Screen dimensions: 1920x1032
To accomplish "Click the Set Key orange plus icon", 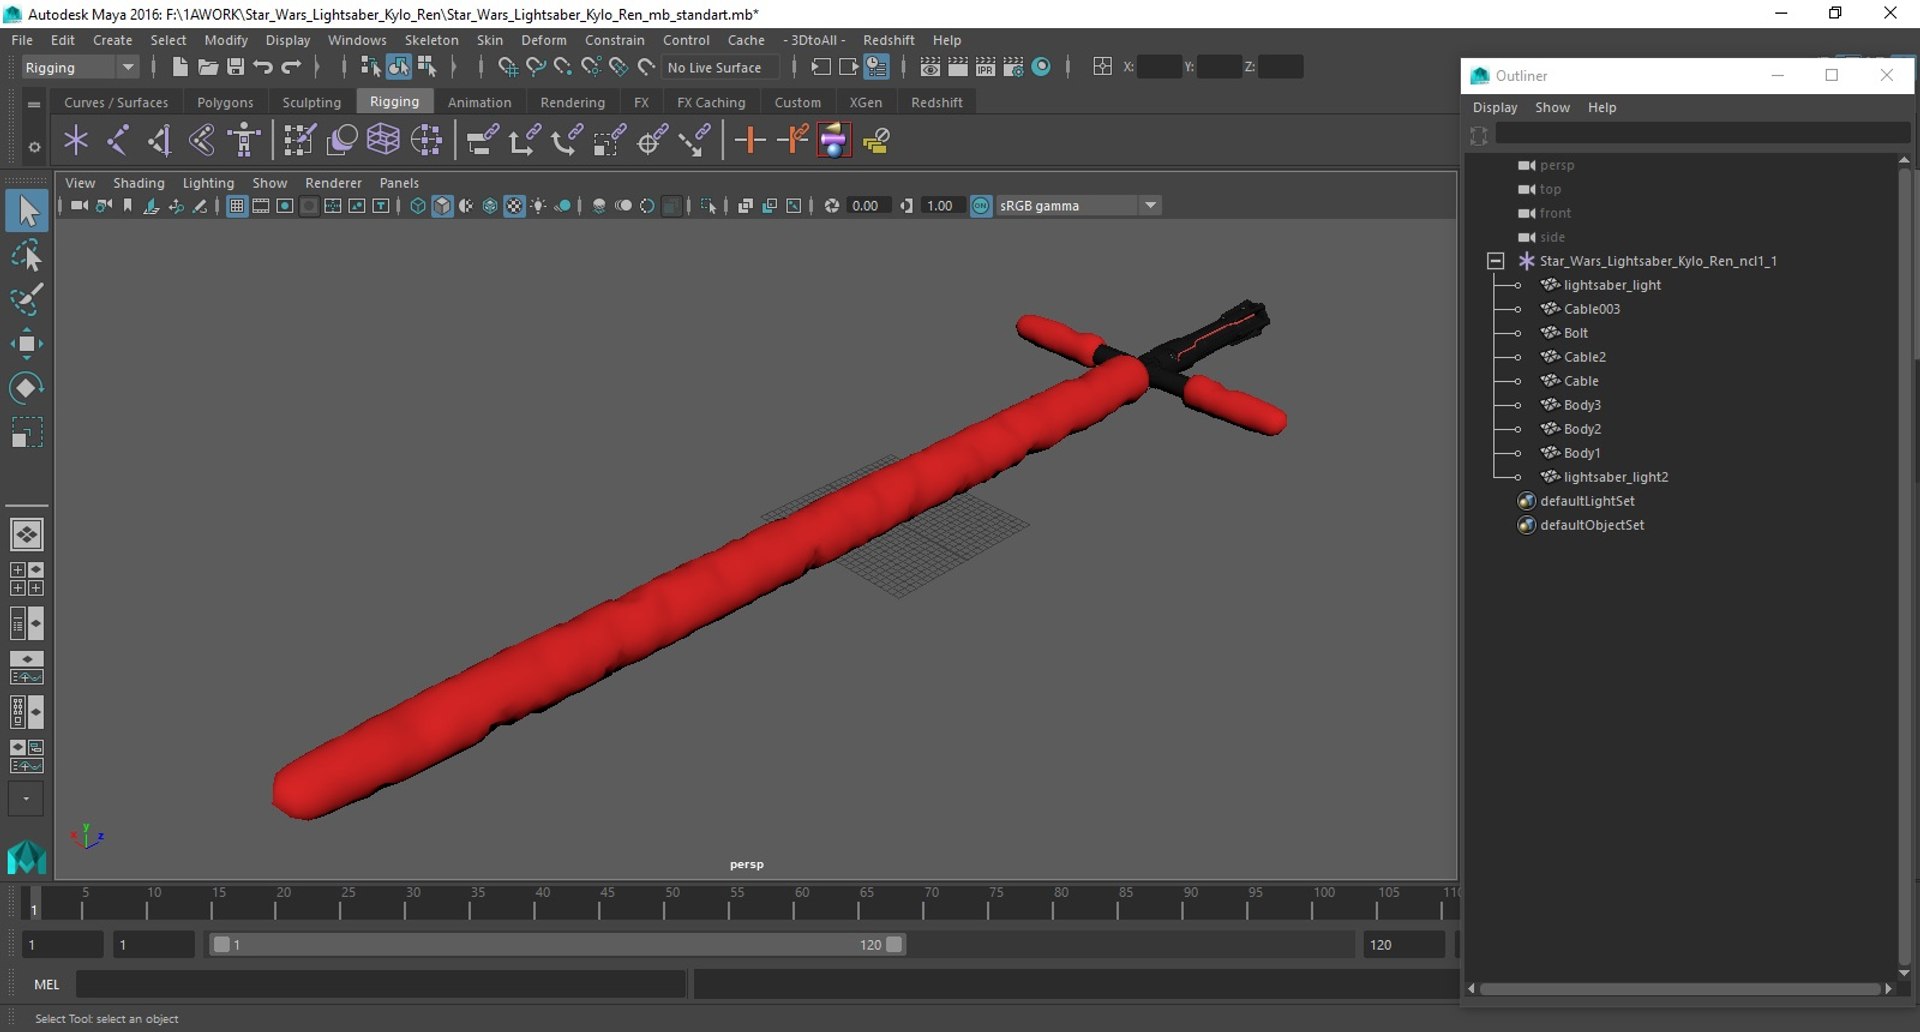I will tap(750, 141).
